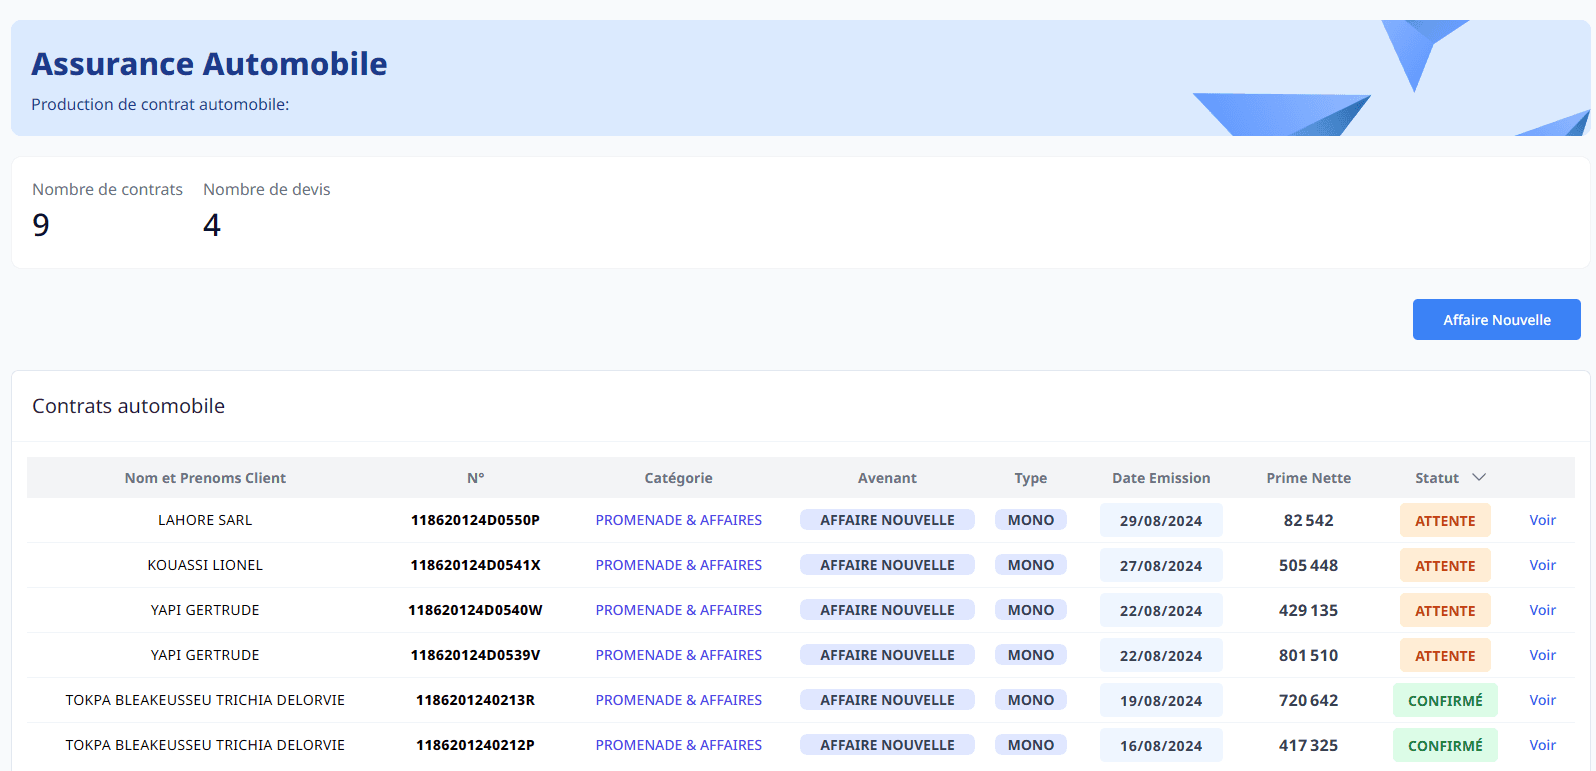View contract 1186201240213R details
The height and width of the screenshot is (771, 1596).
pyautogui.click(x=1542, y=700)
